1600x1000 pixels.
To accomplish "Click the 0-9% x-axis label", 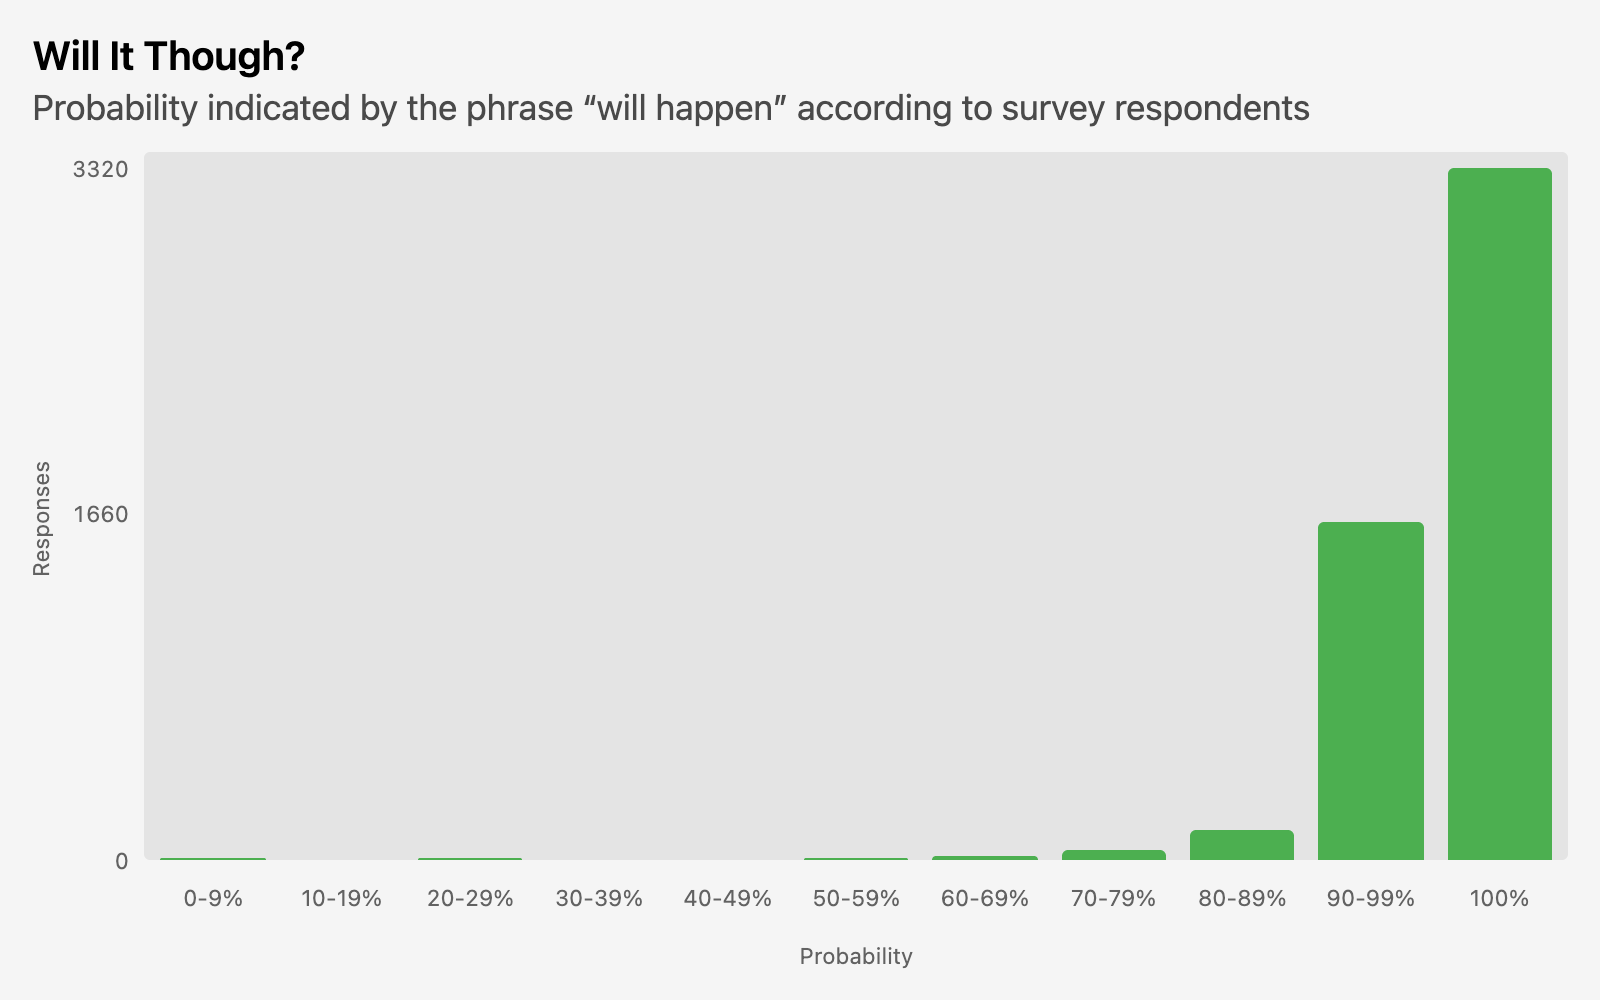I will click(213, 899).
